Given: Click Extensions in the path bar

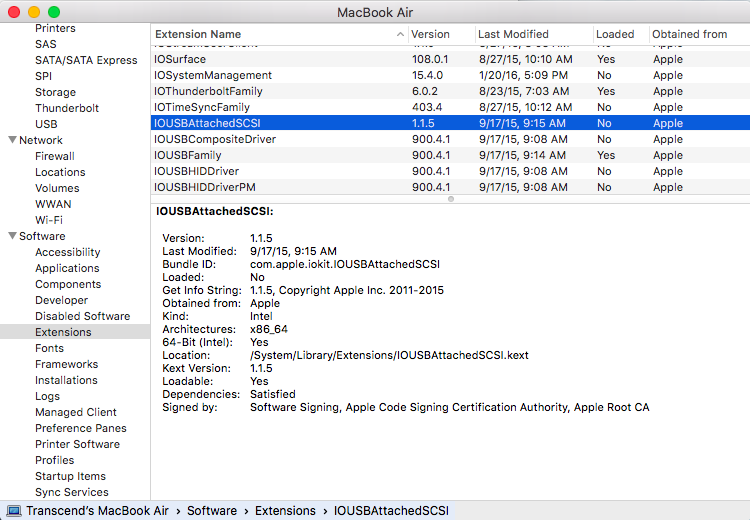Looking at the screenshot, I should [x=285, y=511].
